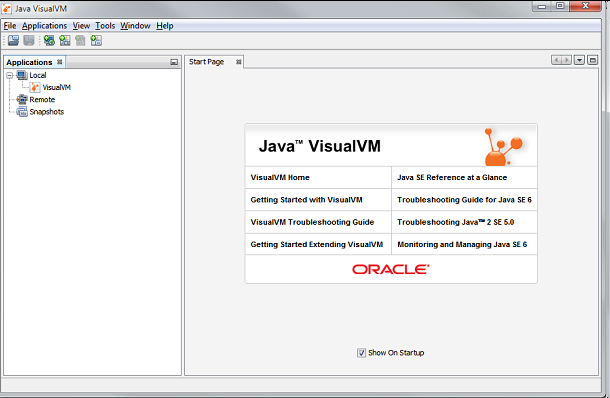Maximize the Start Page window pane
The height and width of the screenshot is (398, 610).
(592, 60)
